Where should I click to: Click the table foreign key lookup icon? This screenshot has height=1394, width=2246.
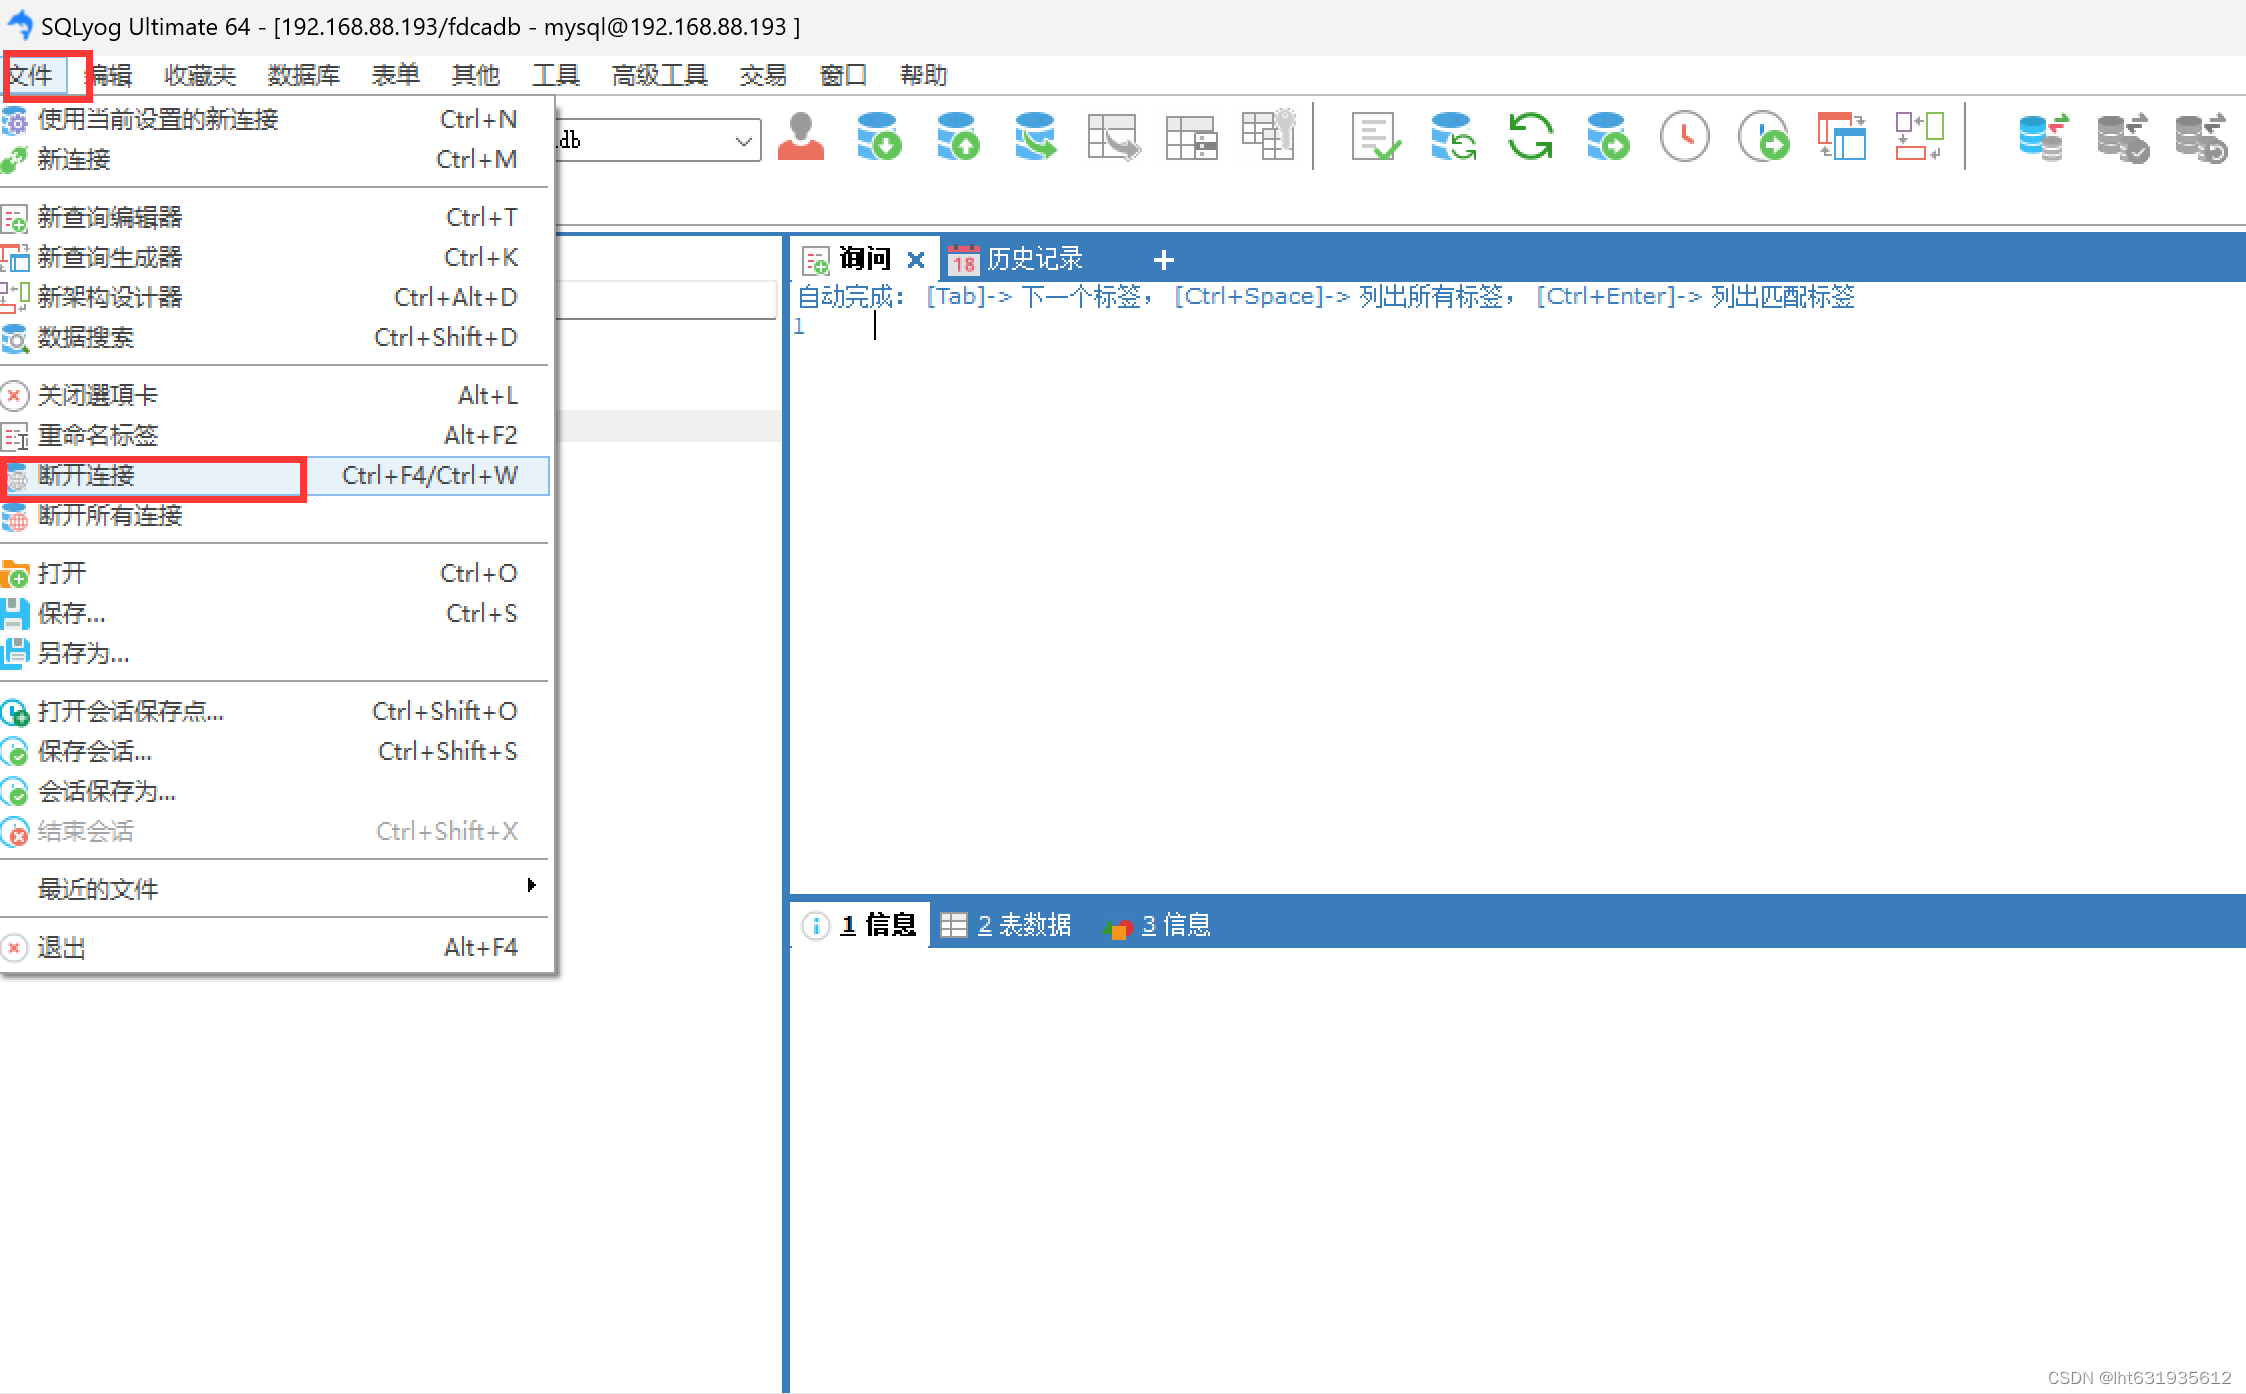coord(1268,137)
